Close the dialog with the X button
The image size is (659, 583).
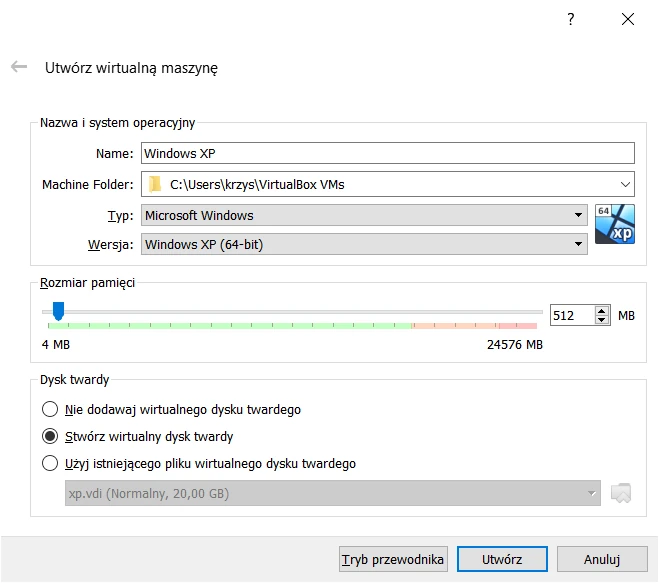(x=628, y=19)
